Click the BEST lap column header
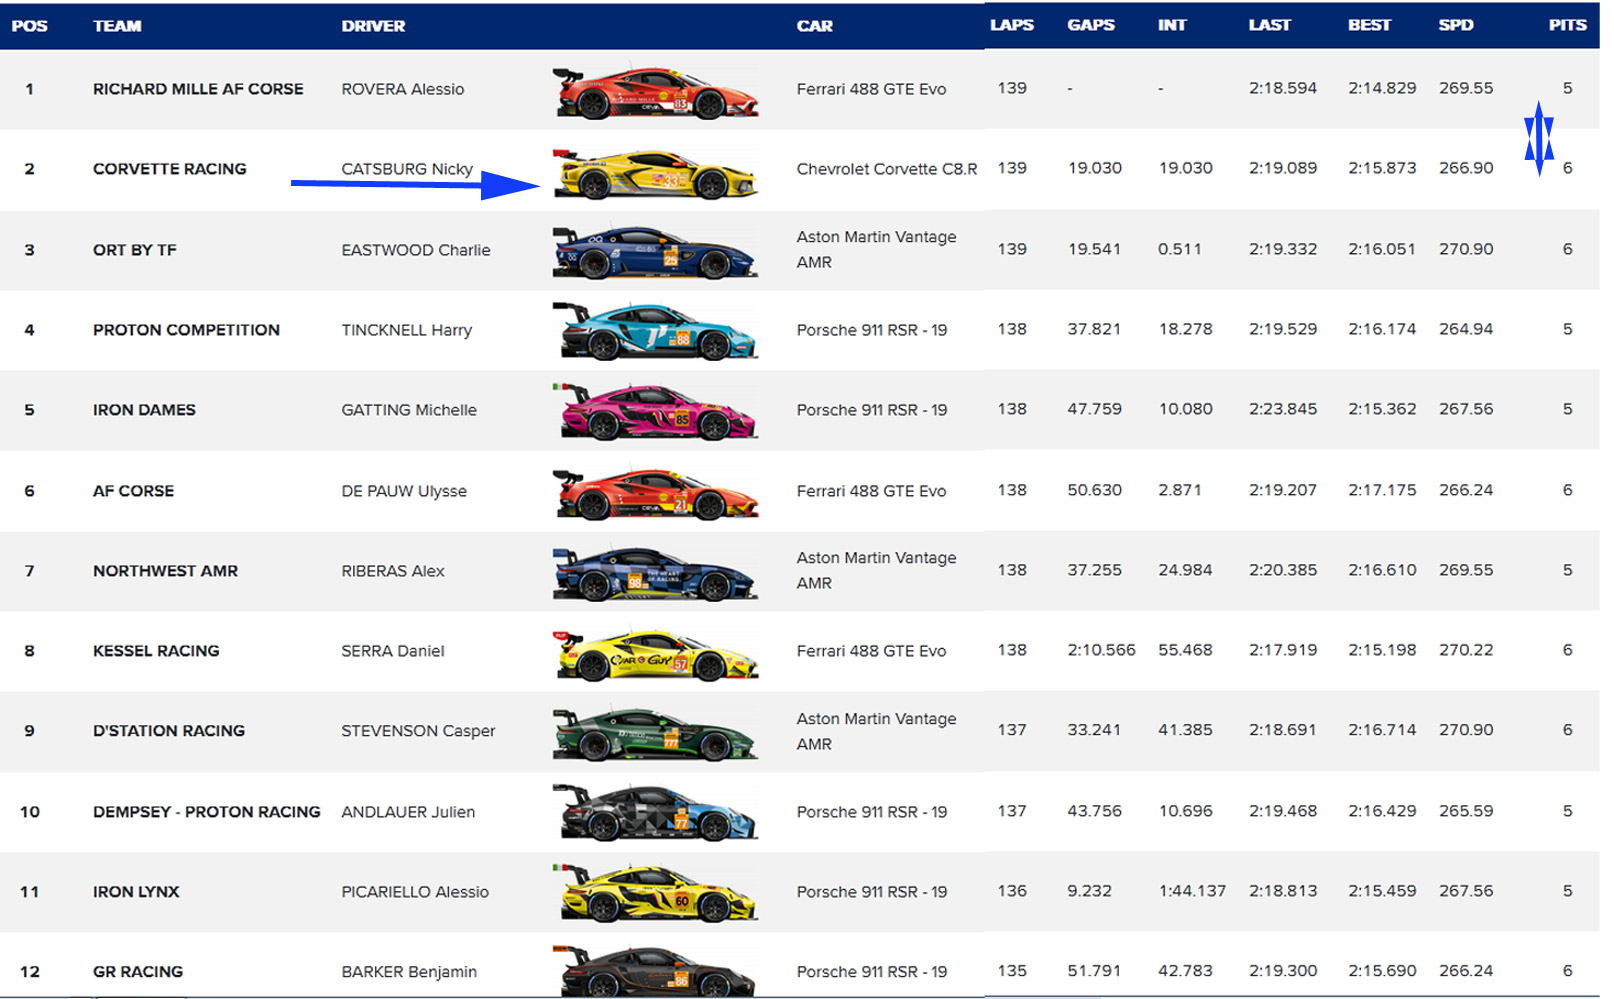 point(1368,25)
